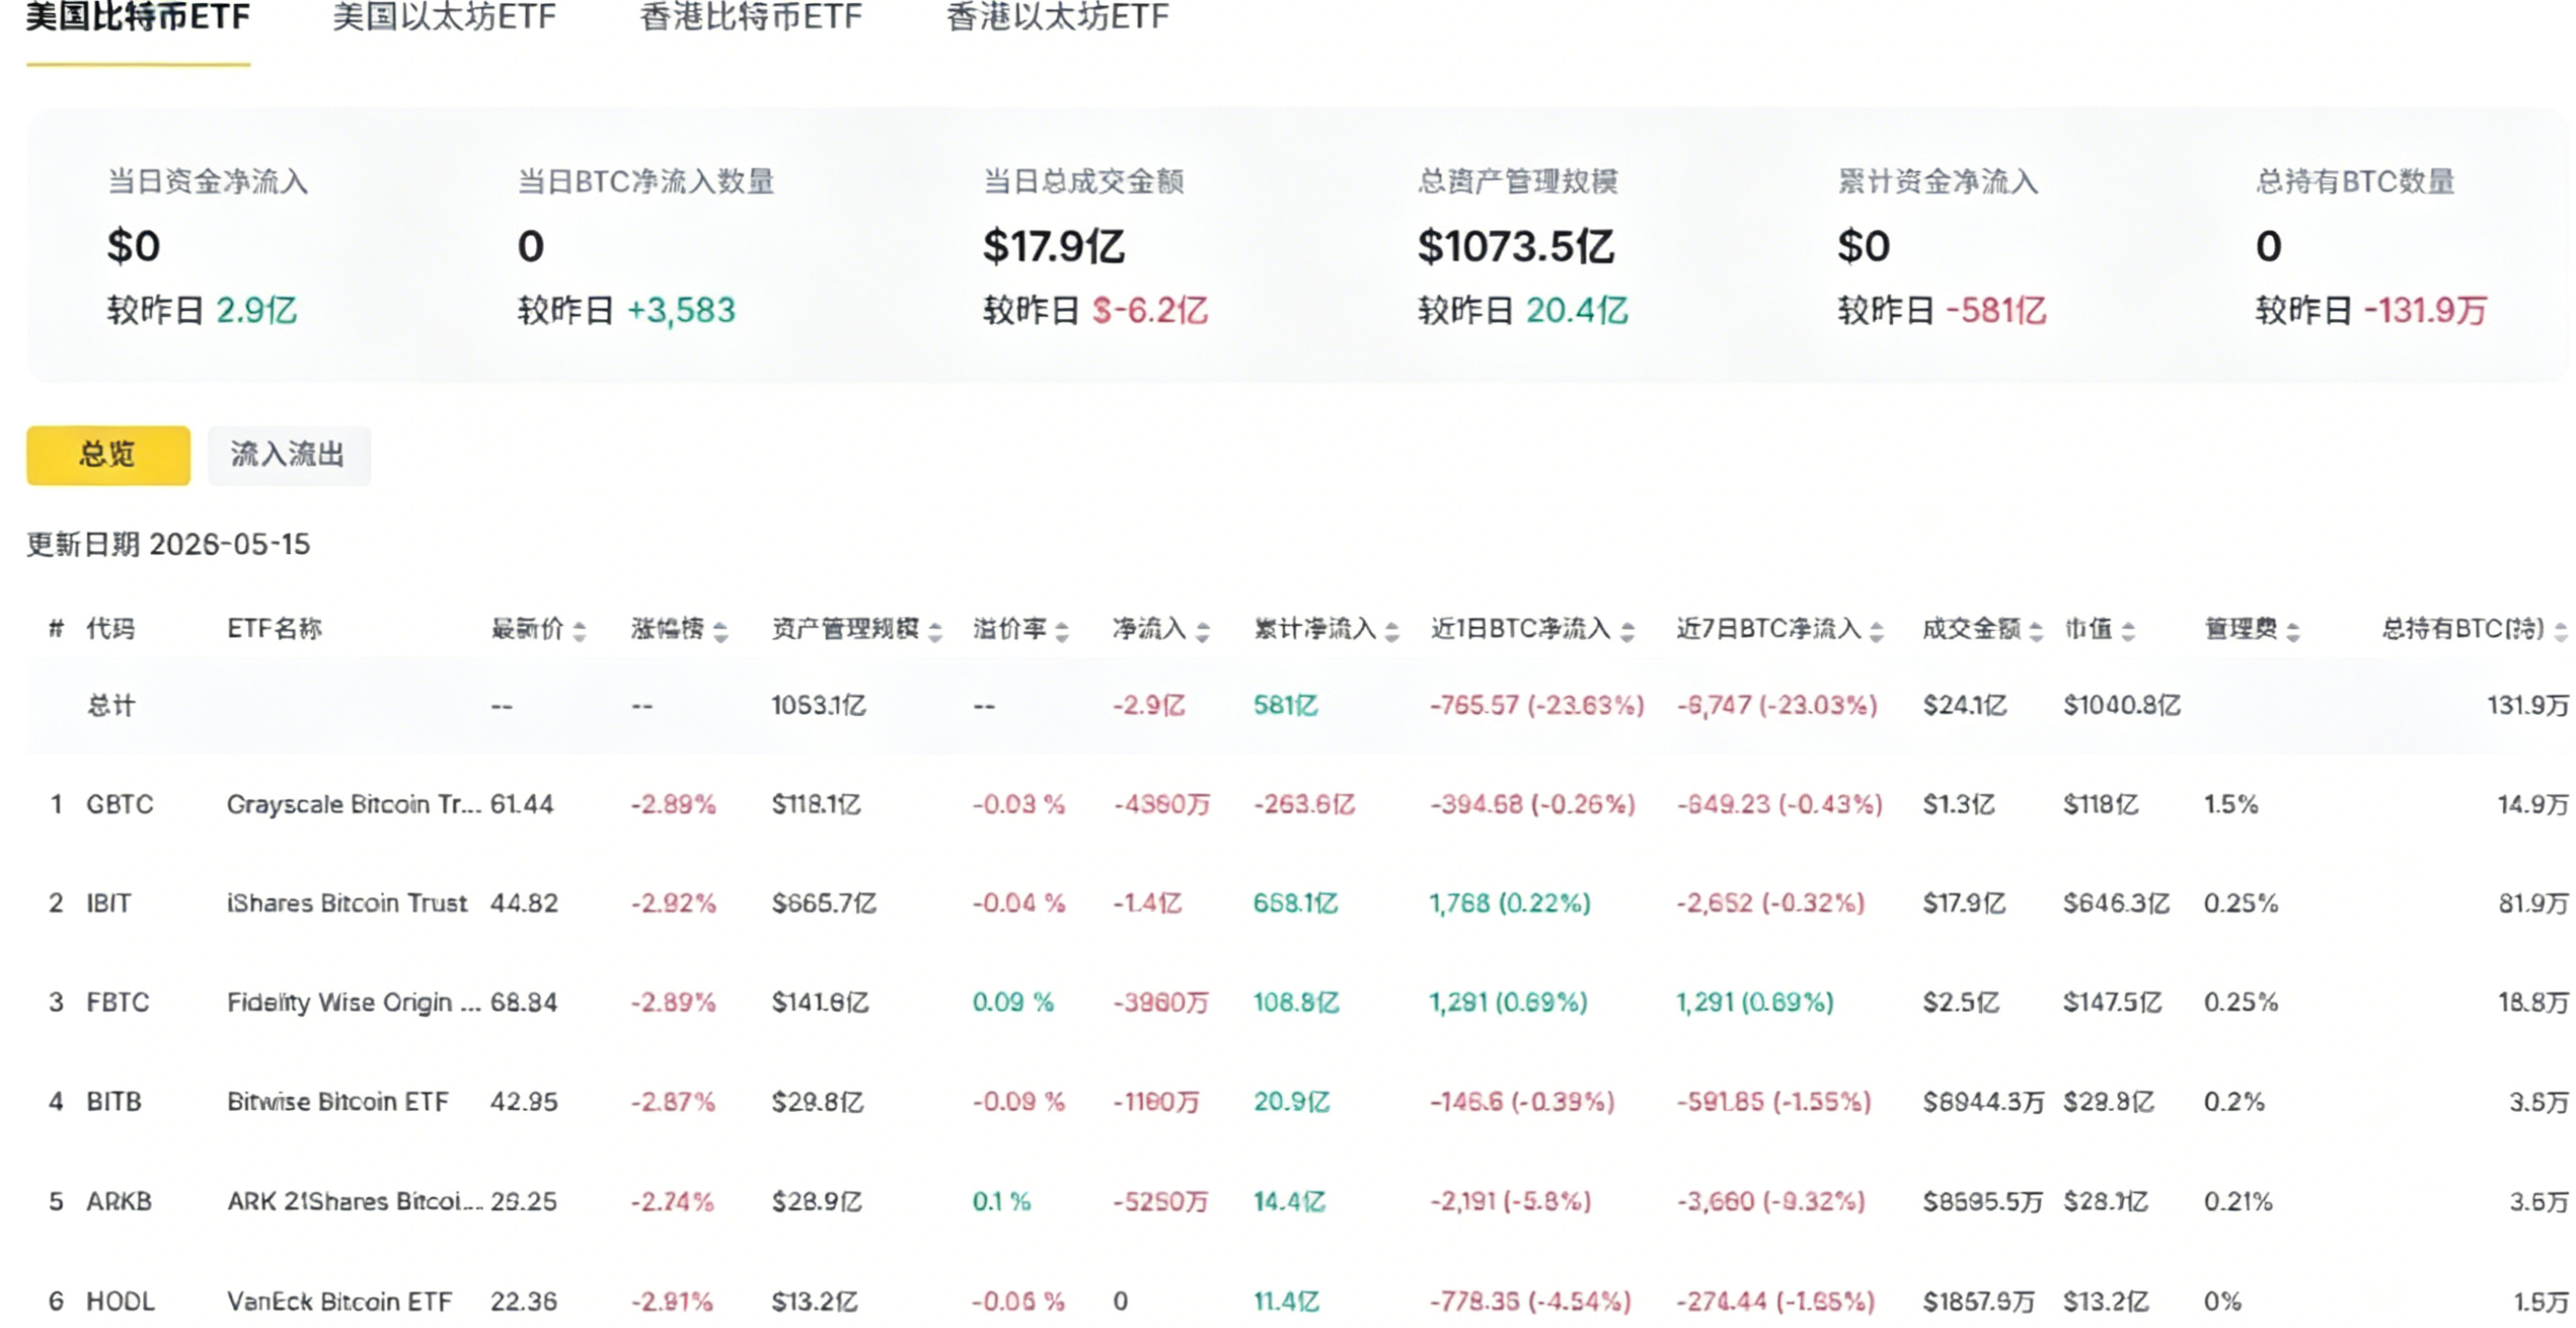The height and width of the screenshot is (1328, 2576).
Task: Click the 更新日期 2026-05-15 text
Action: [168, 544]
